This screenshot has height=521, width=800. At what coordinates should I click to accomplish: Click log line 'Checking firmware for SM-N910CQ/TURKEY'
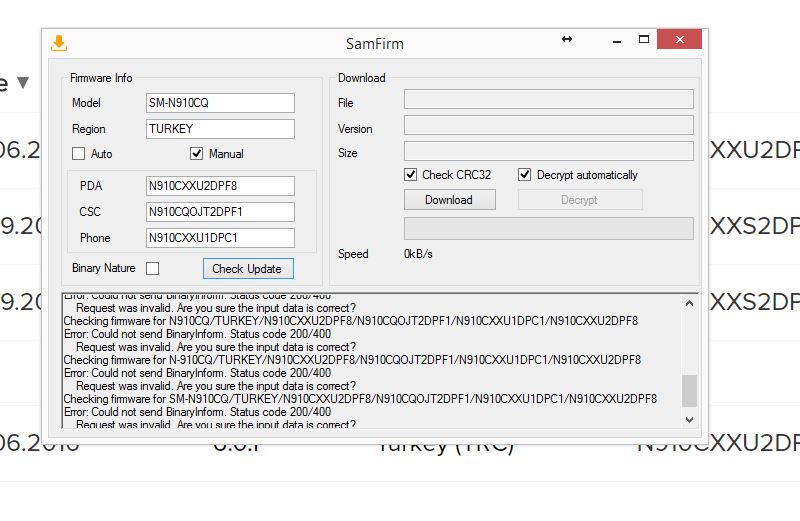point(360,399)
